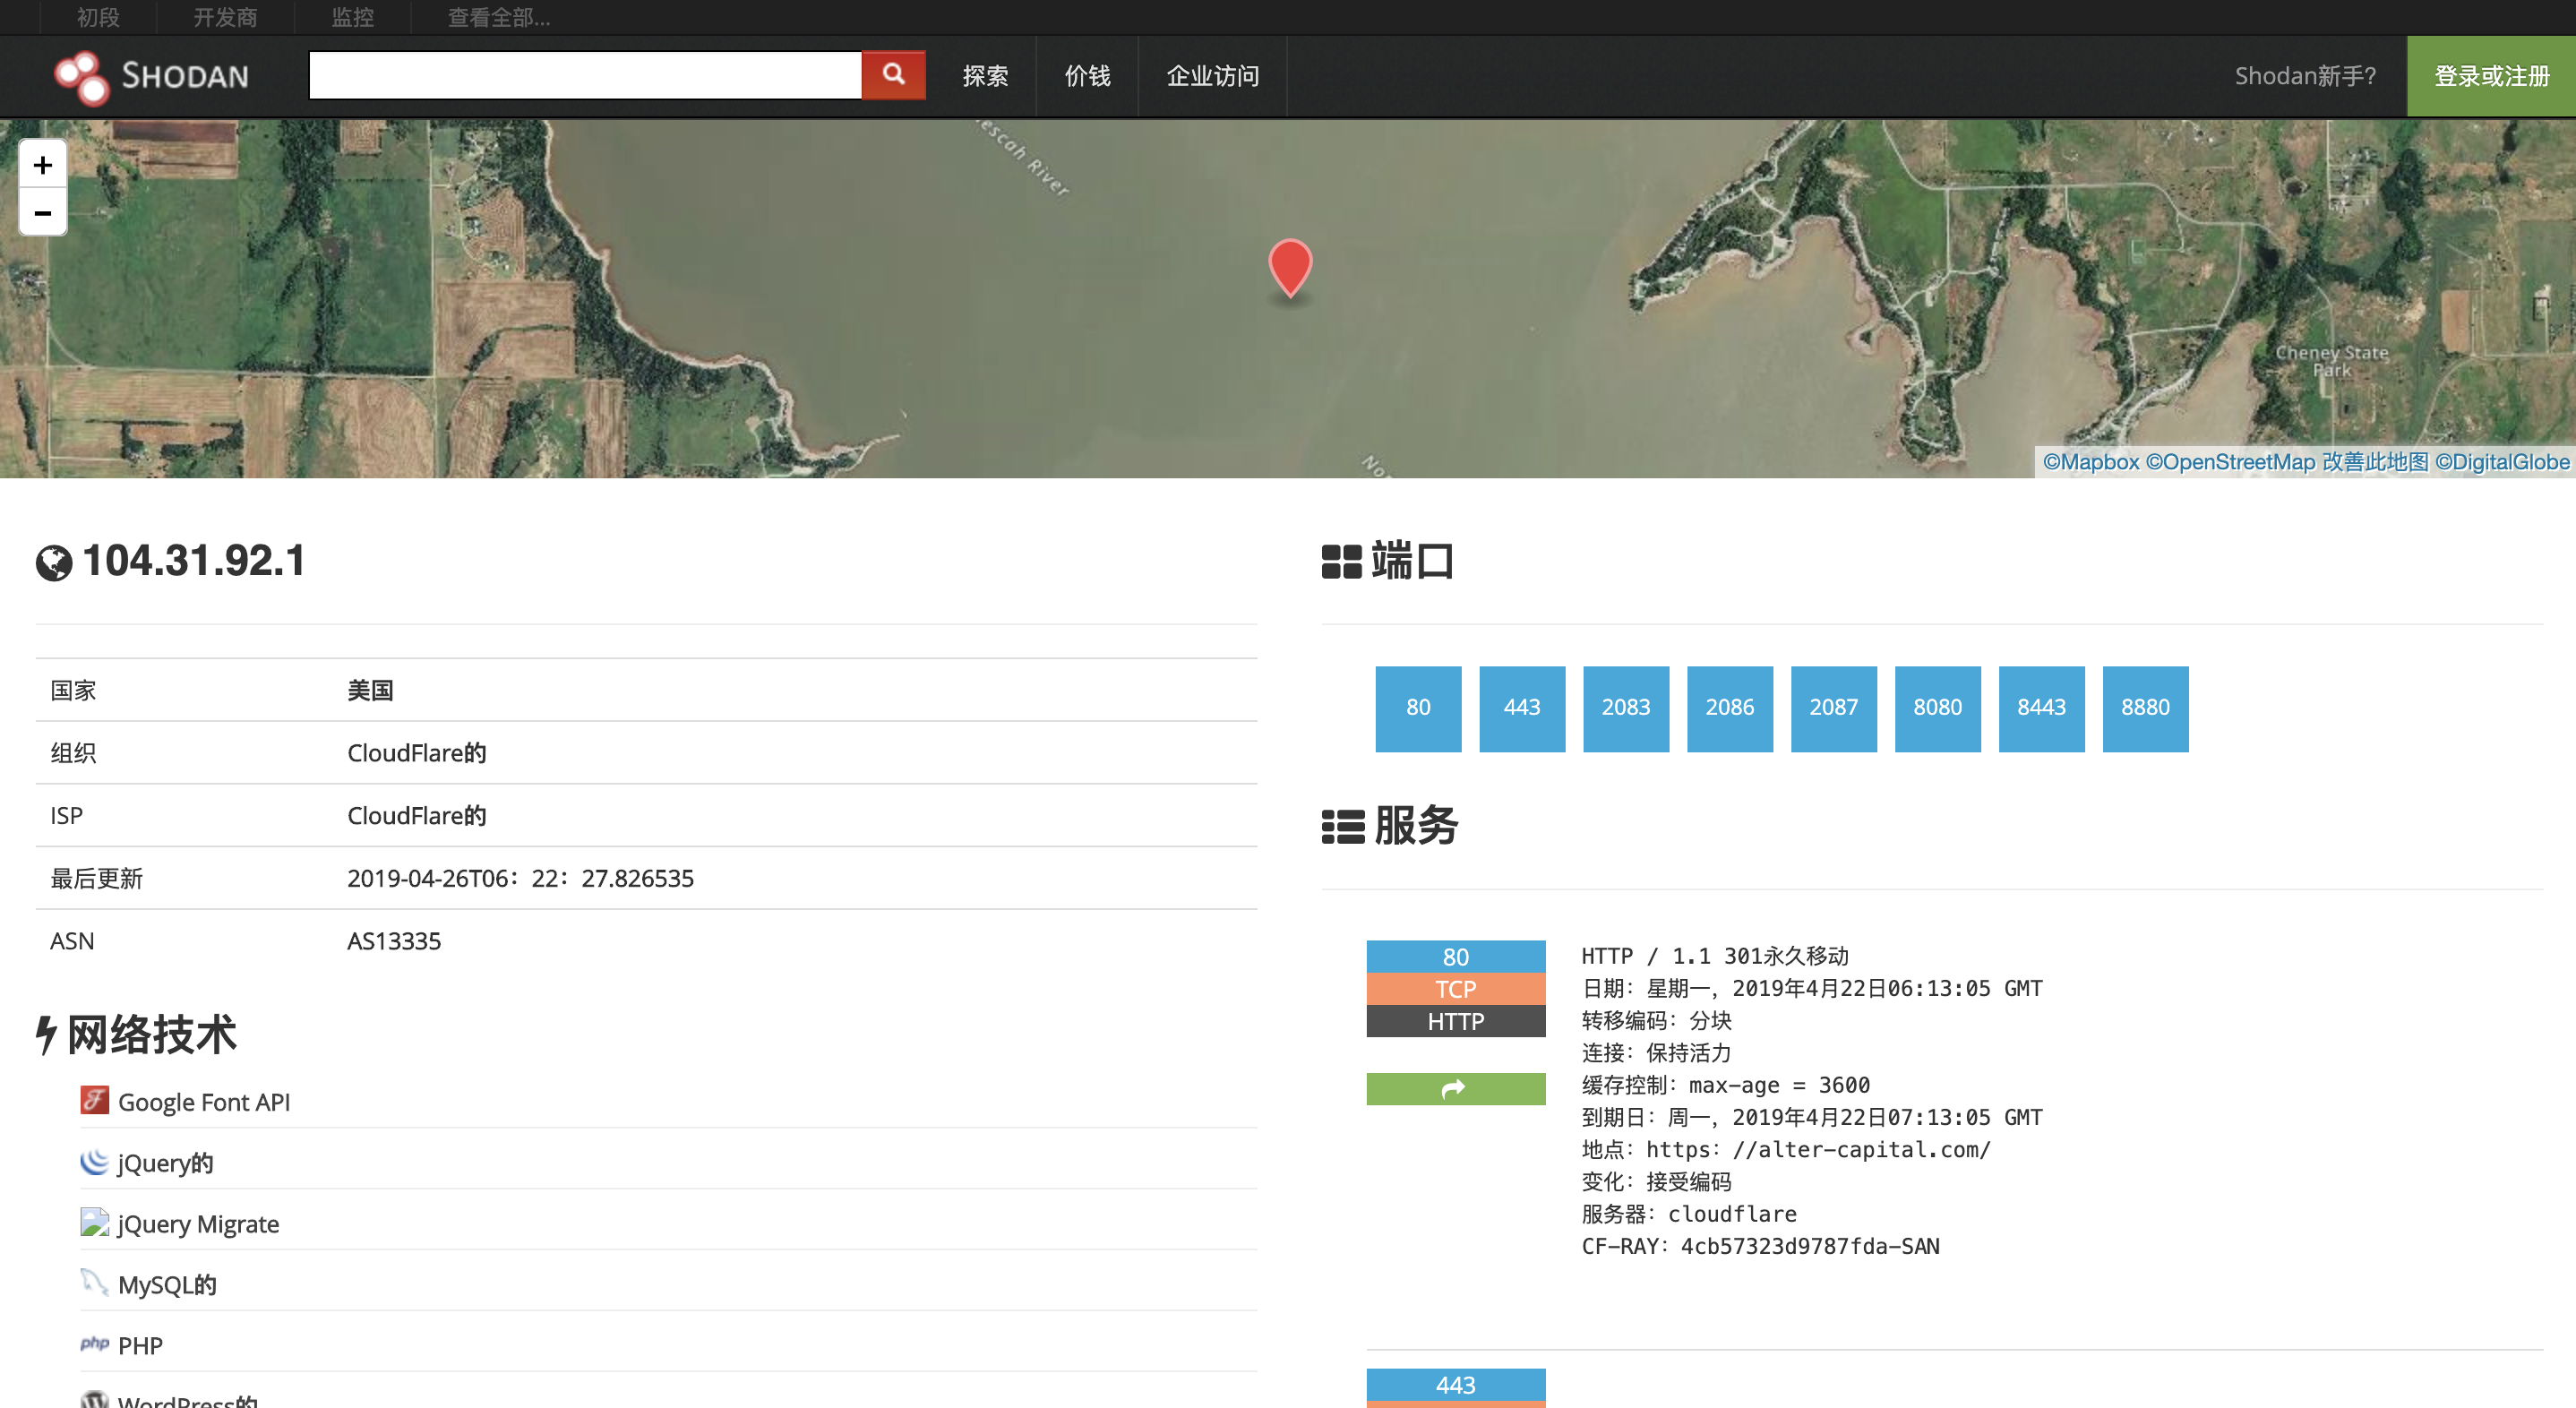Jump to port 8880 tile
Screen dimensions: 2576x1408
coord(2146,708)
